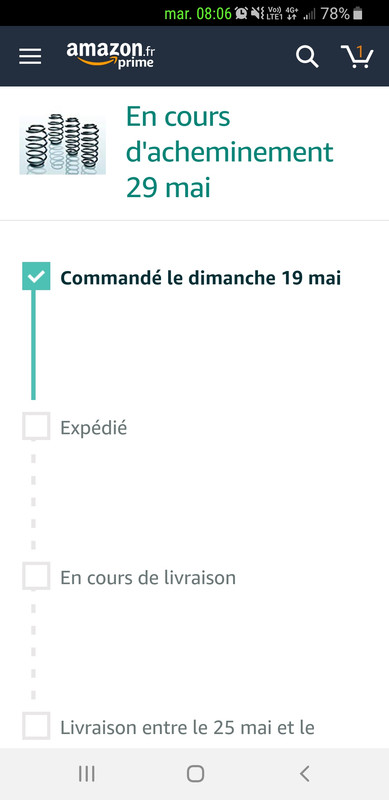Click the Expédié step checkbox

click(36, 426)
